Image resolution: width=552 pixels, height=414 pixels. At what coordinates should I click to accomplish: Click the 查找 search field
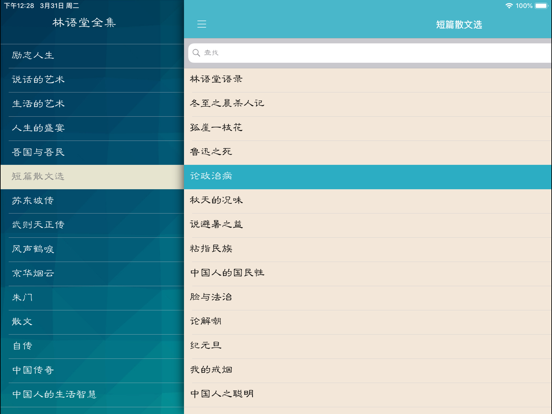coord(369,53)
